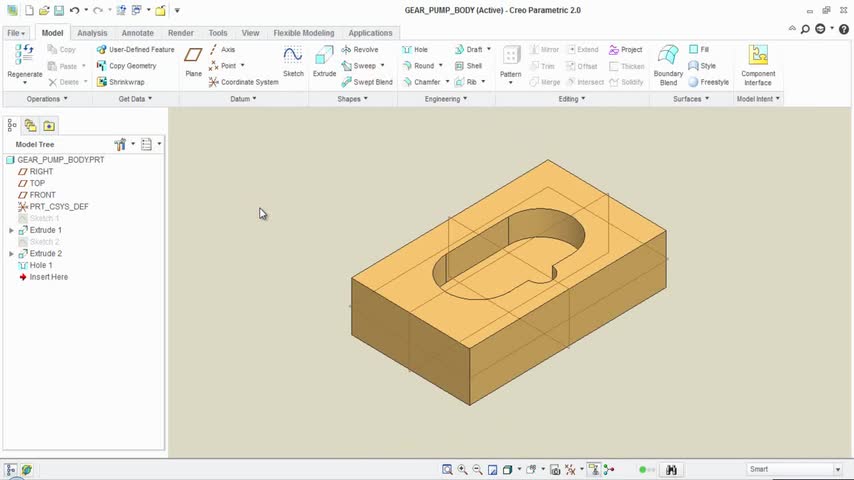The width and height of the screenshot is (854, 480).
Task: Expand the Extrude 2 tree node
Action: tap(11, 254)
